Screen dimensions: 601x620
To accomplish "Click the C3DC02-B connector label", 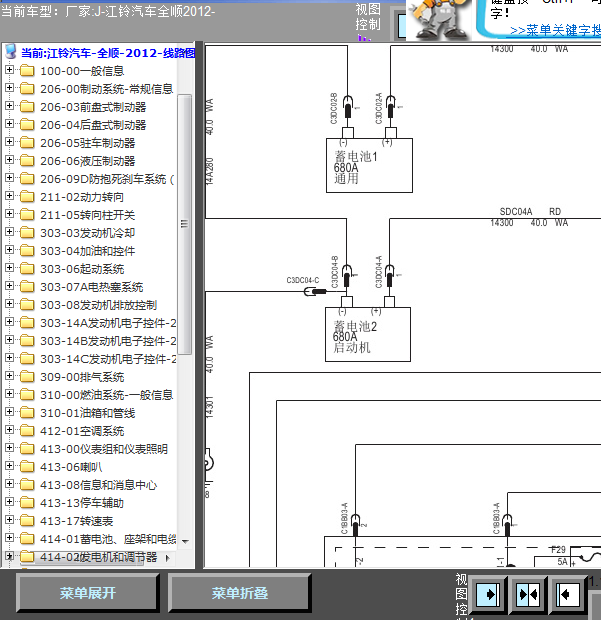I will click(334, 108).
